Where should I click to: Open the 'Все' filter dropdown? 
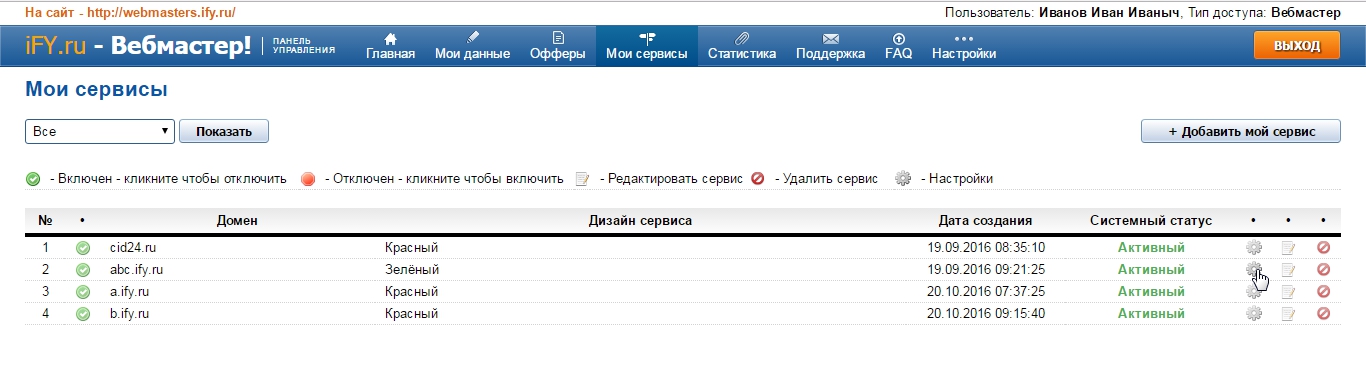click(x=100, y=131)
